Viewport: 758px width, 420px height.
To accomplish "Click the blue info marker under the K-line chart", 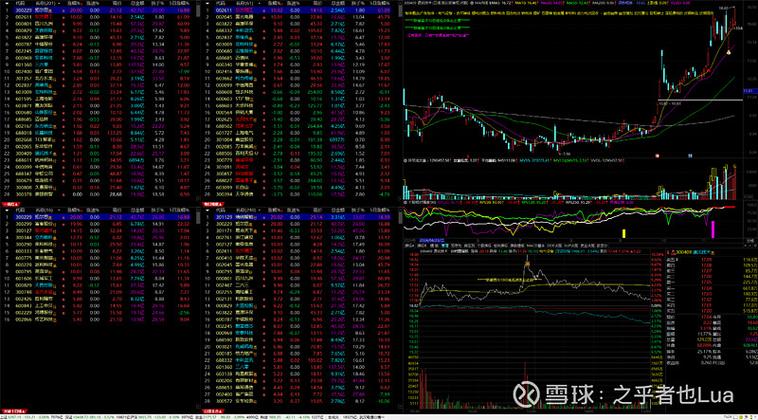I will 690,156.
